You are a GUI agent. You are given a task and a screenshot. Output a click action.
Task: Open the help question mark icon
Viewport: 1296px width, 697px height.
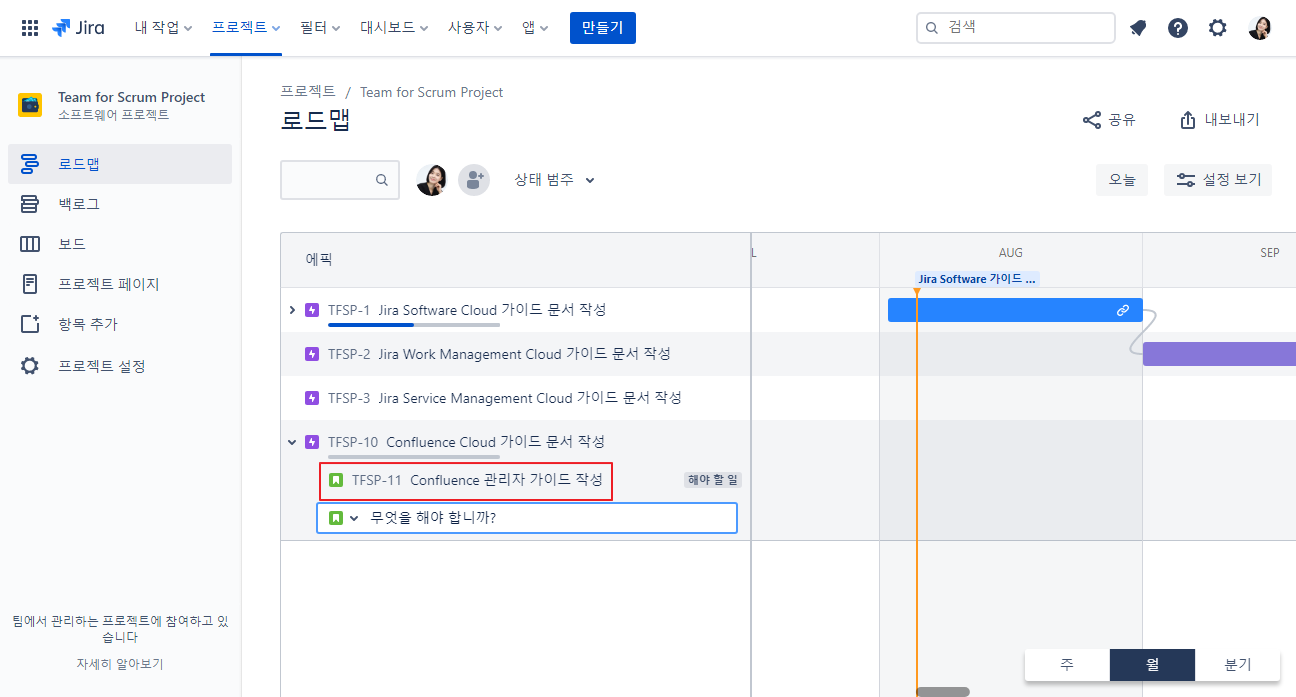pos(1178,28)
